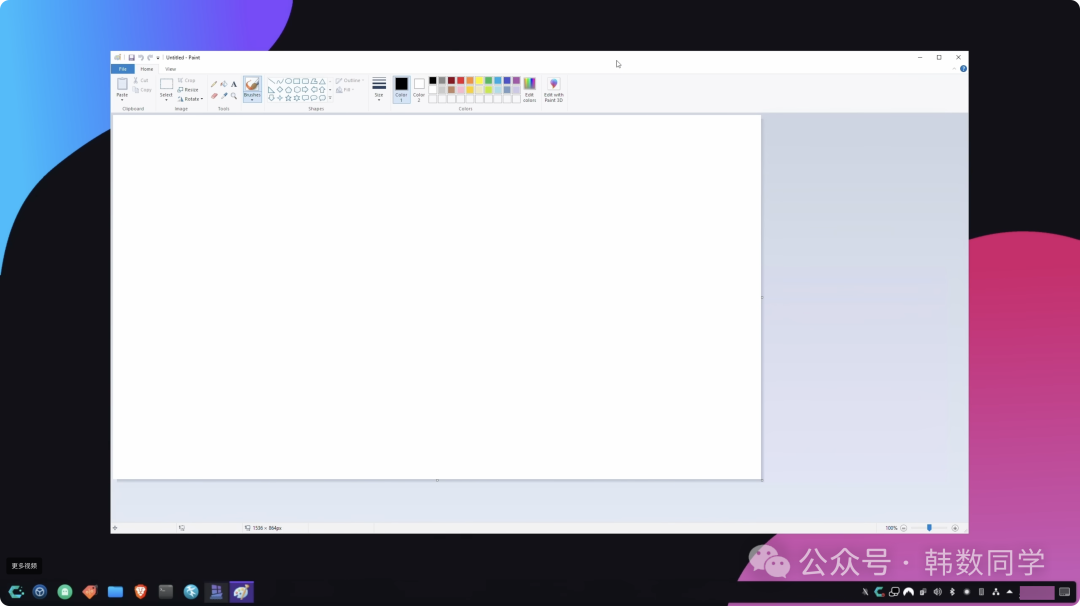This screenshot has width=1080, height=606.
Task: Pick the Color picker eyedropper tool
Action: 224,96
